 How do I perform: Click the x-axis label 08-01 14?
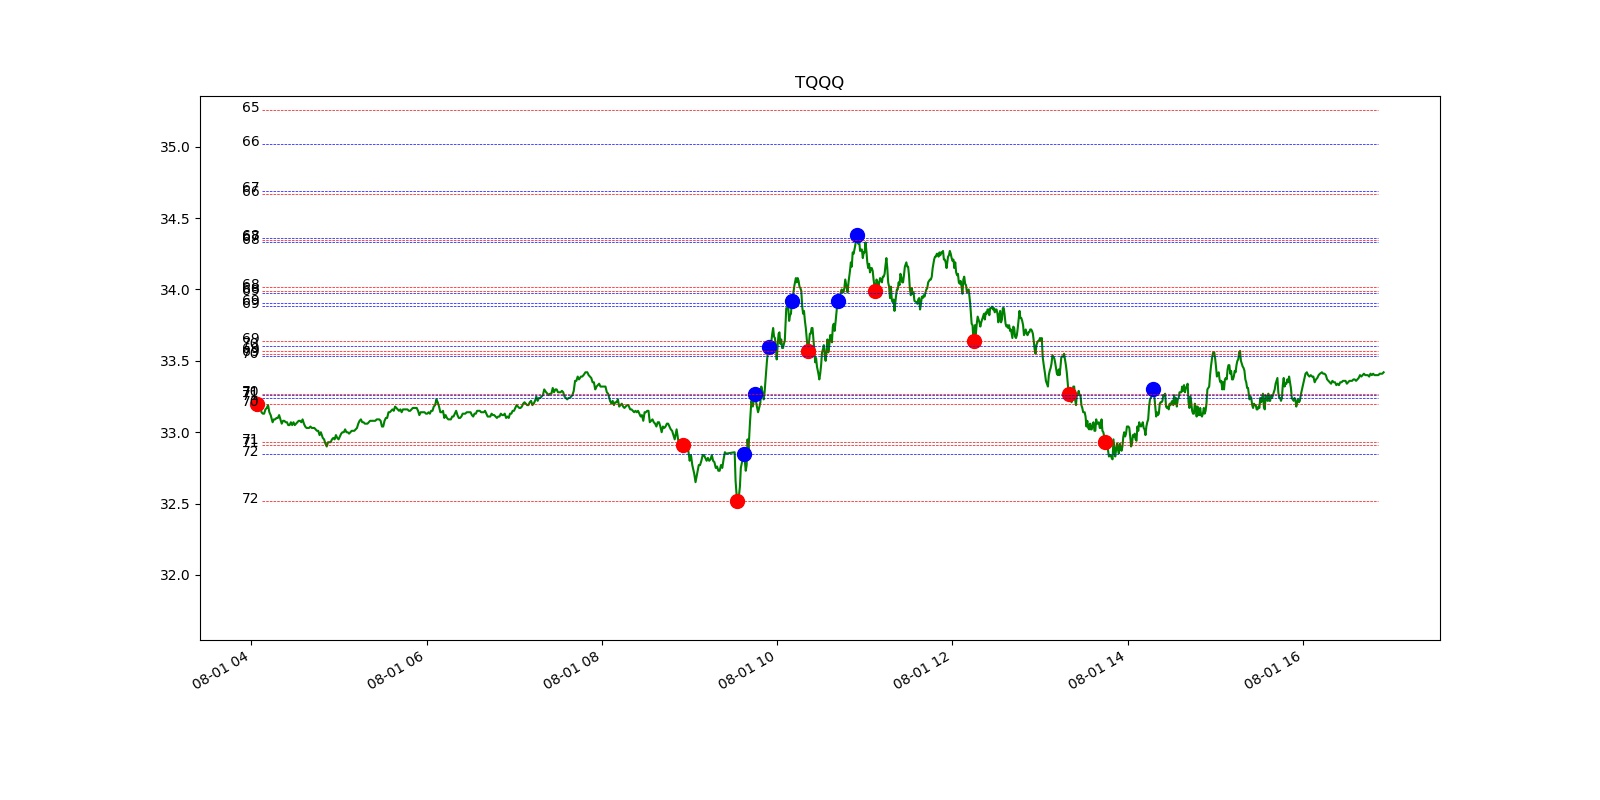click(1097, 670)
